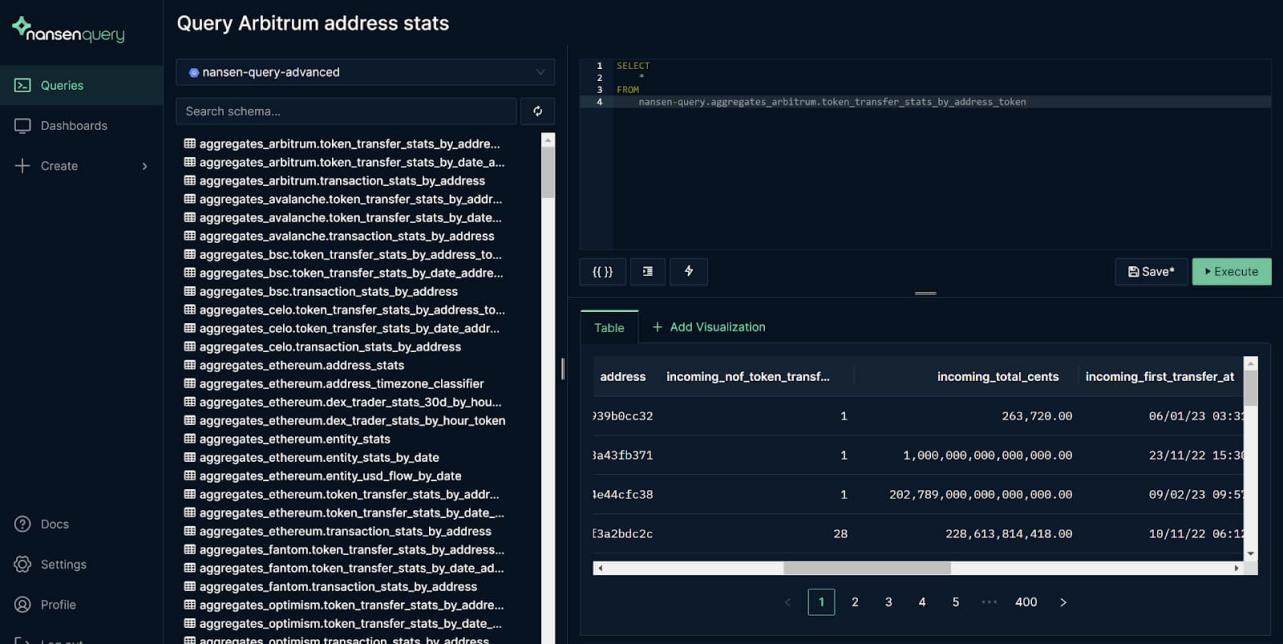The image size is (1283, 644).
Task: Select aggregates_ethereum.entity_stats table in schema
Action: pos(295,439)
